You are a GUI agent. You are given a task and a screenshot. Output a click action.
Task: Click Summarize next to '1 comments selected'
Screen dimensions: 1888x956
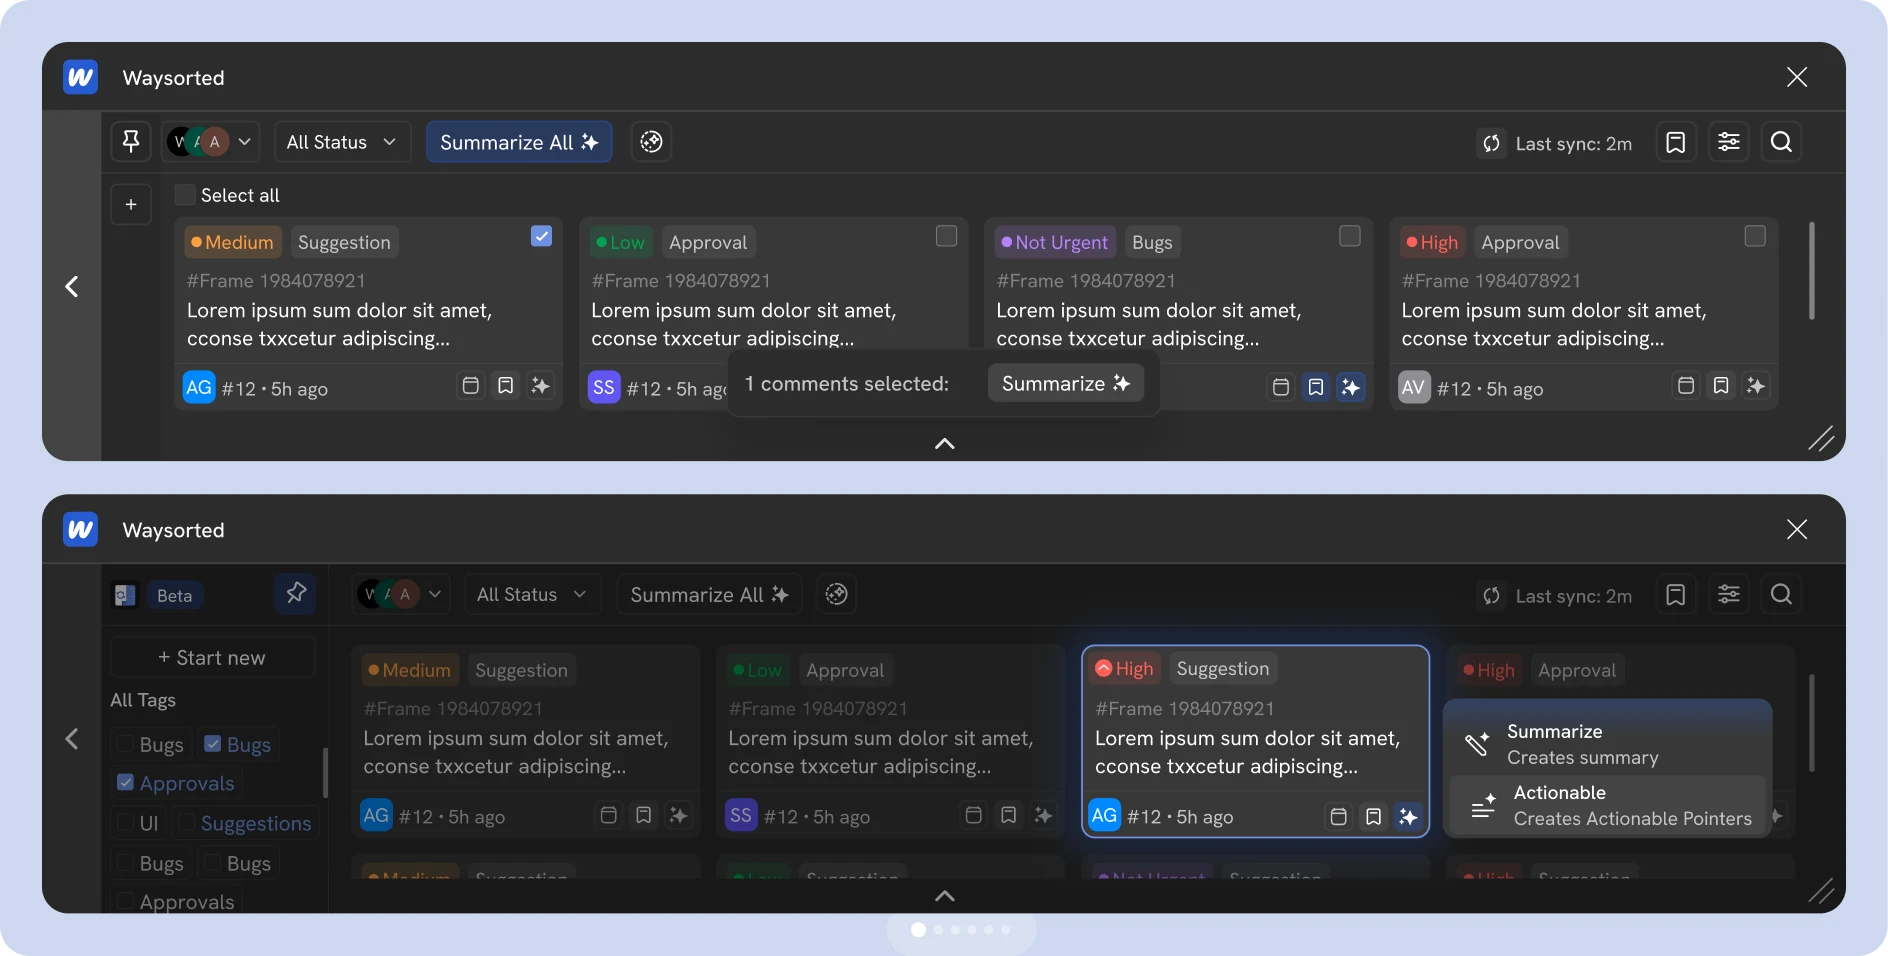tap(1066, 383)
